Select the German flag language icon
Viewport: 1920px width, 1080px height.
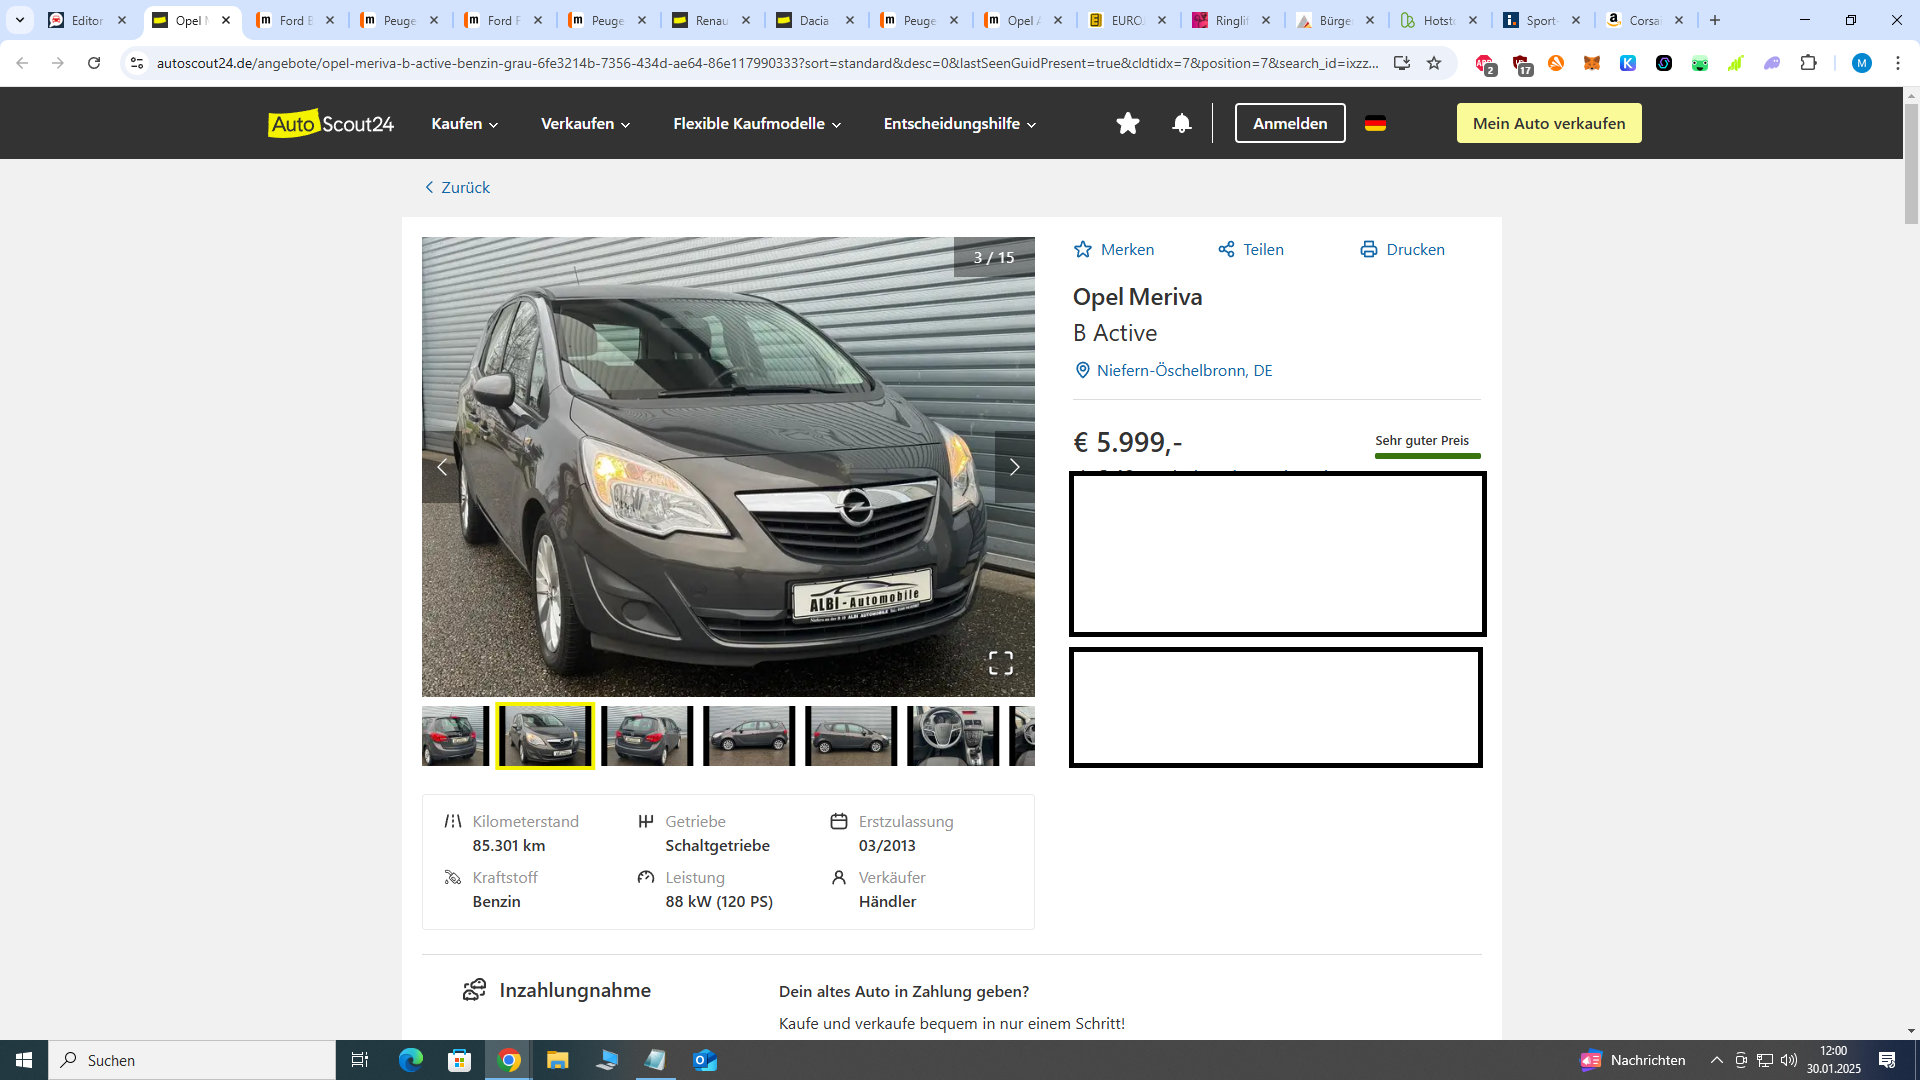click(1375, 123)
